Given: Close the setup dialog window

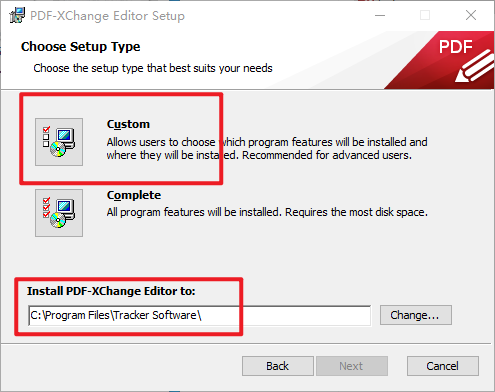Looking at the screenshot, I should point(471,15).
